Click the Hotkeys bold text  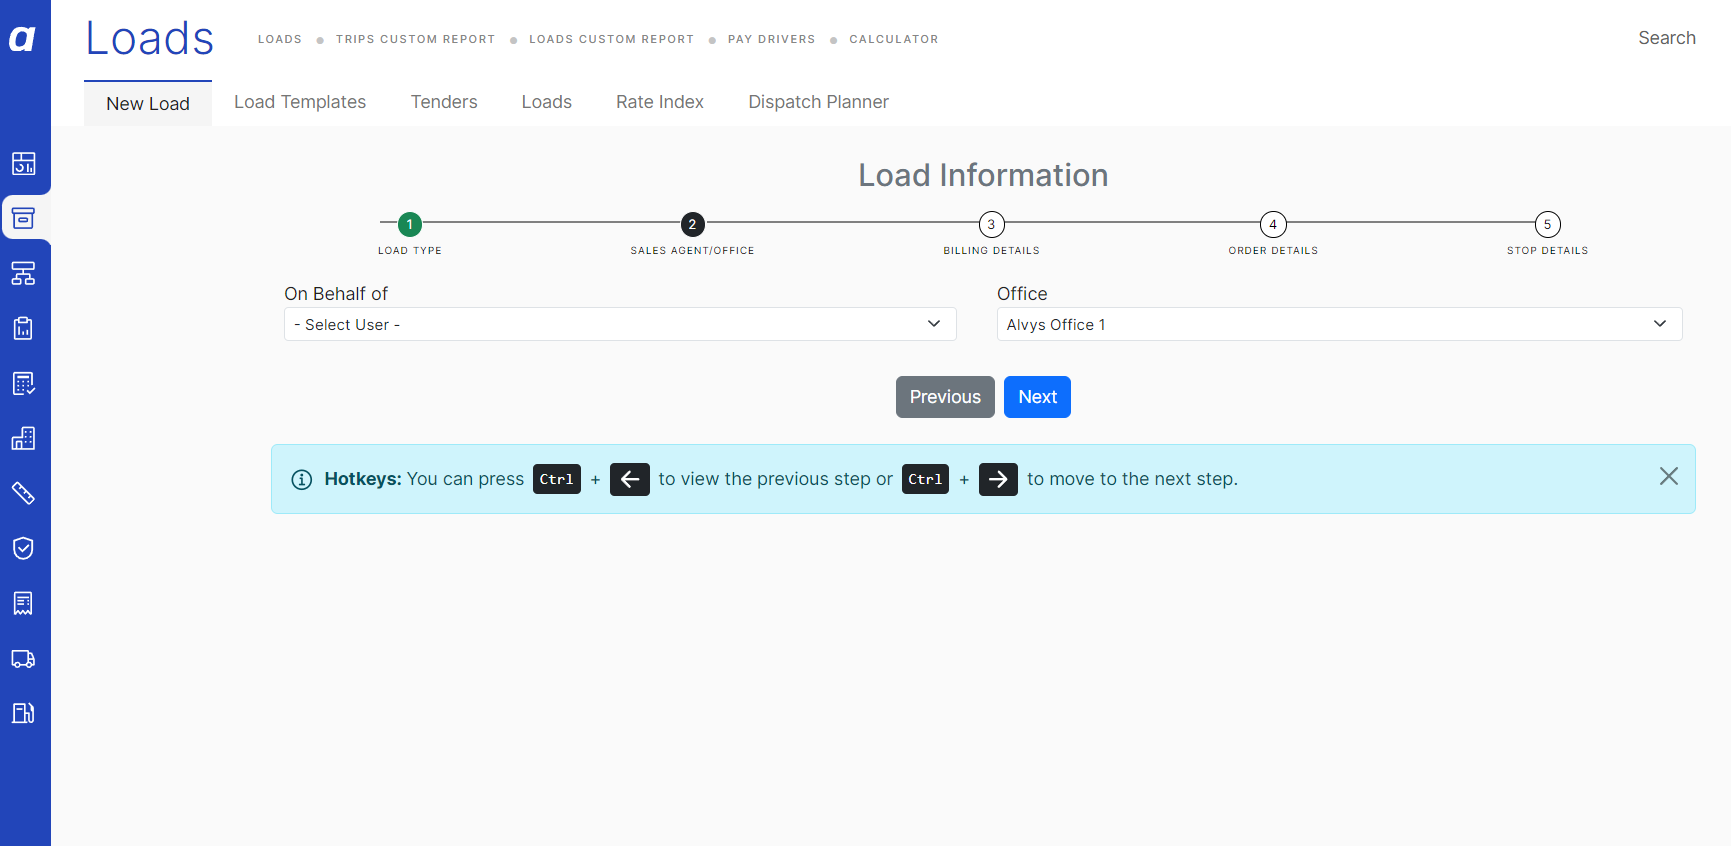click(x=363, y=479)
